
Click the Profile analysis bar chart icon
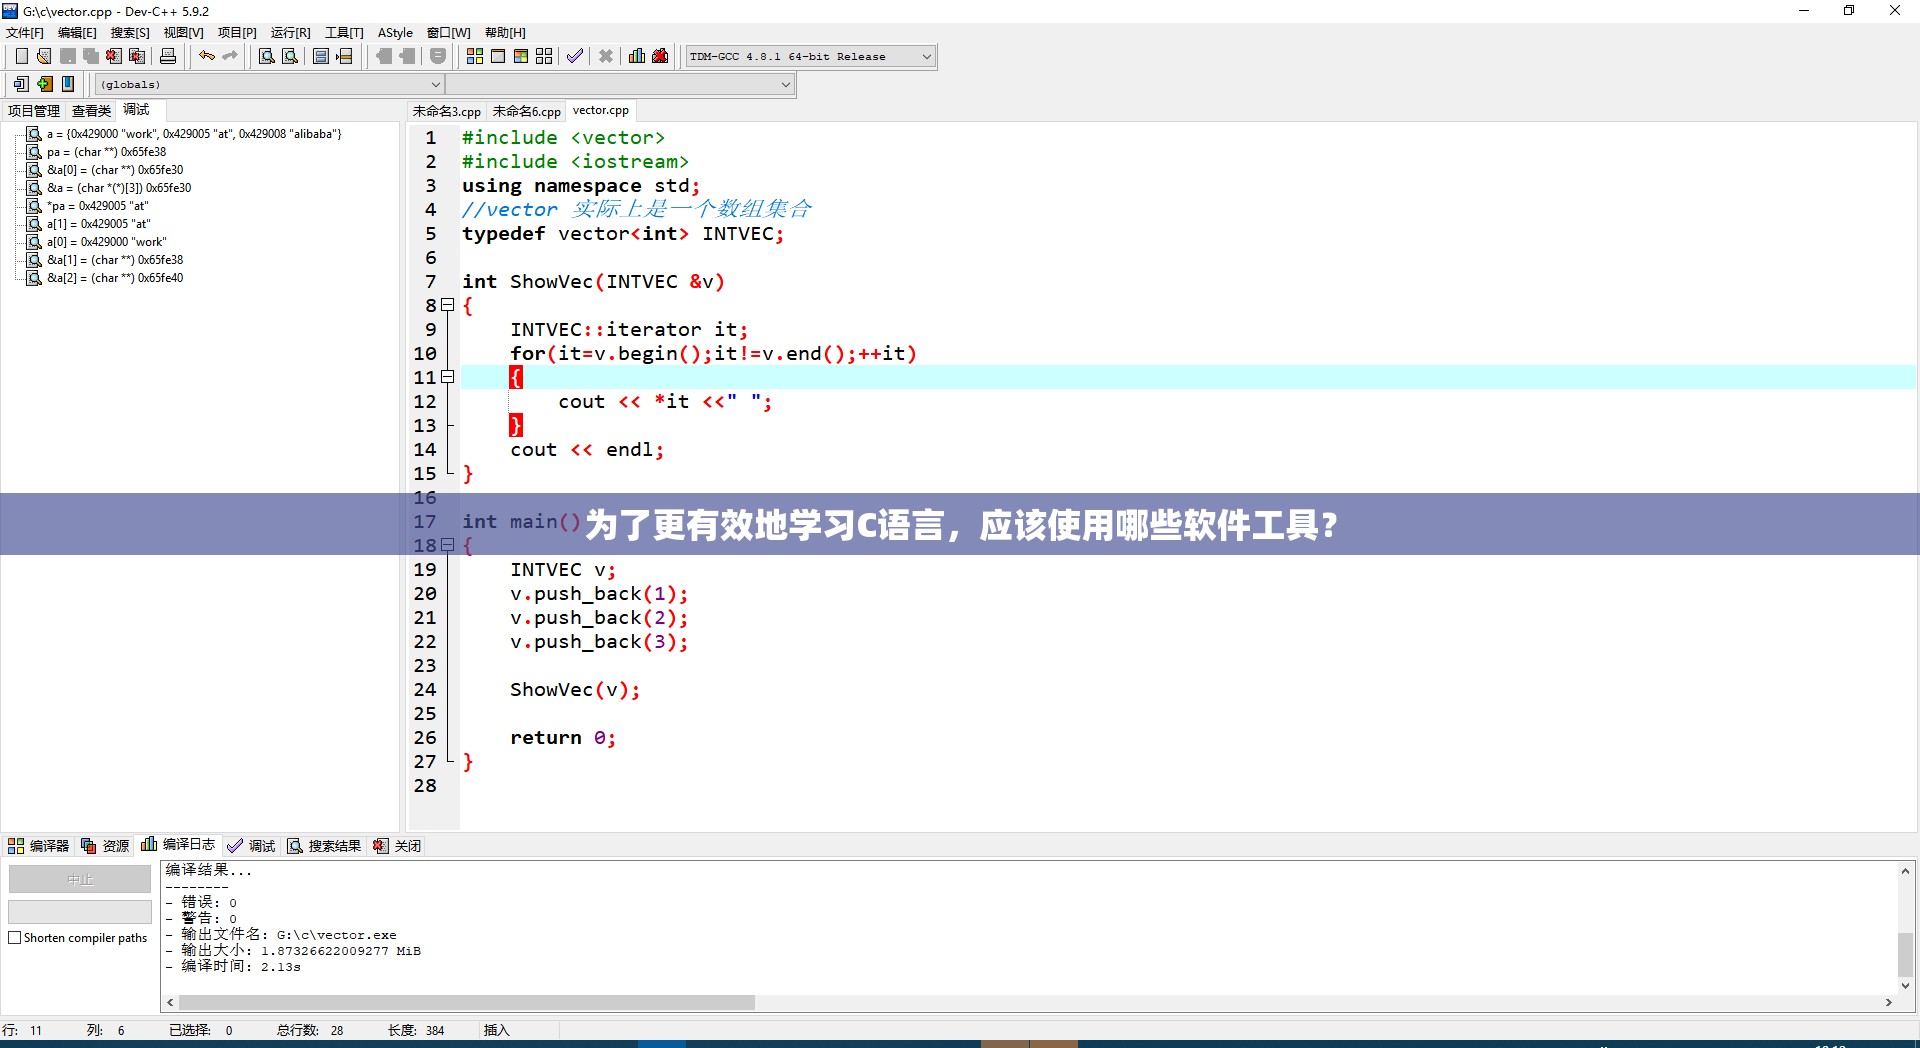pyautogui.click(x=637, y=57)
